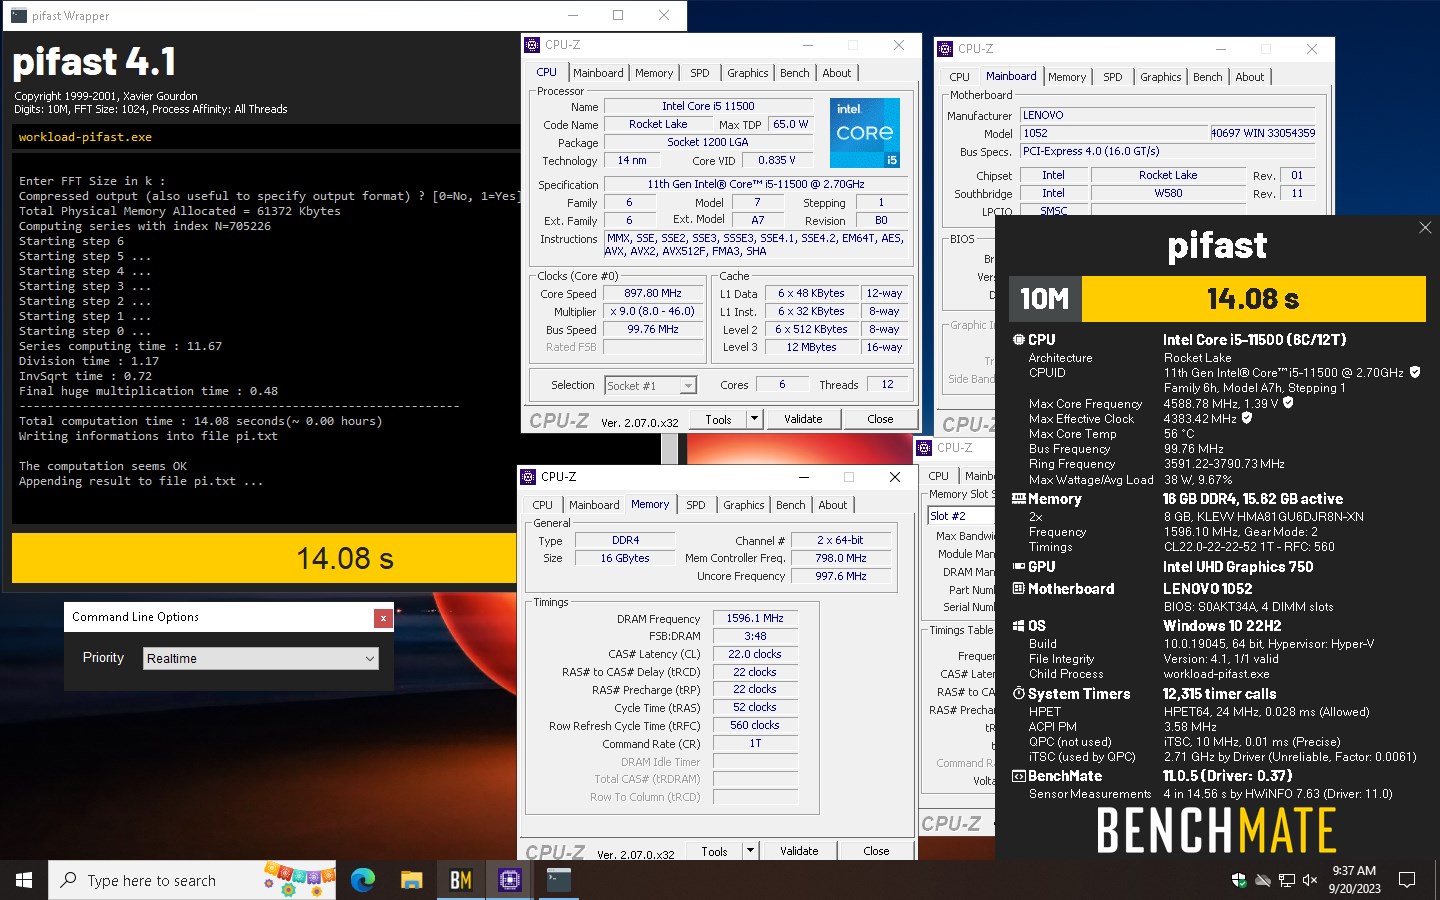The height and width of the screenshot is (900, 1440).
Task: Click the Core Speed 897.80 MHz value
Action: click(x=653, y=294)
